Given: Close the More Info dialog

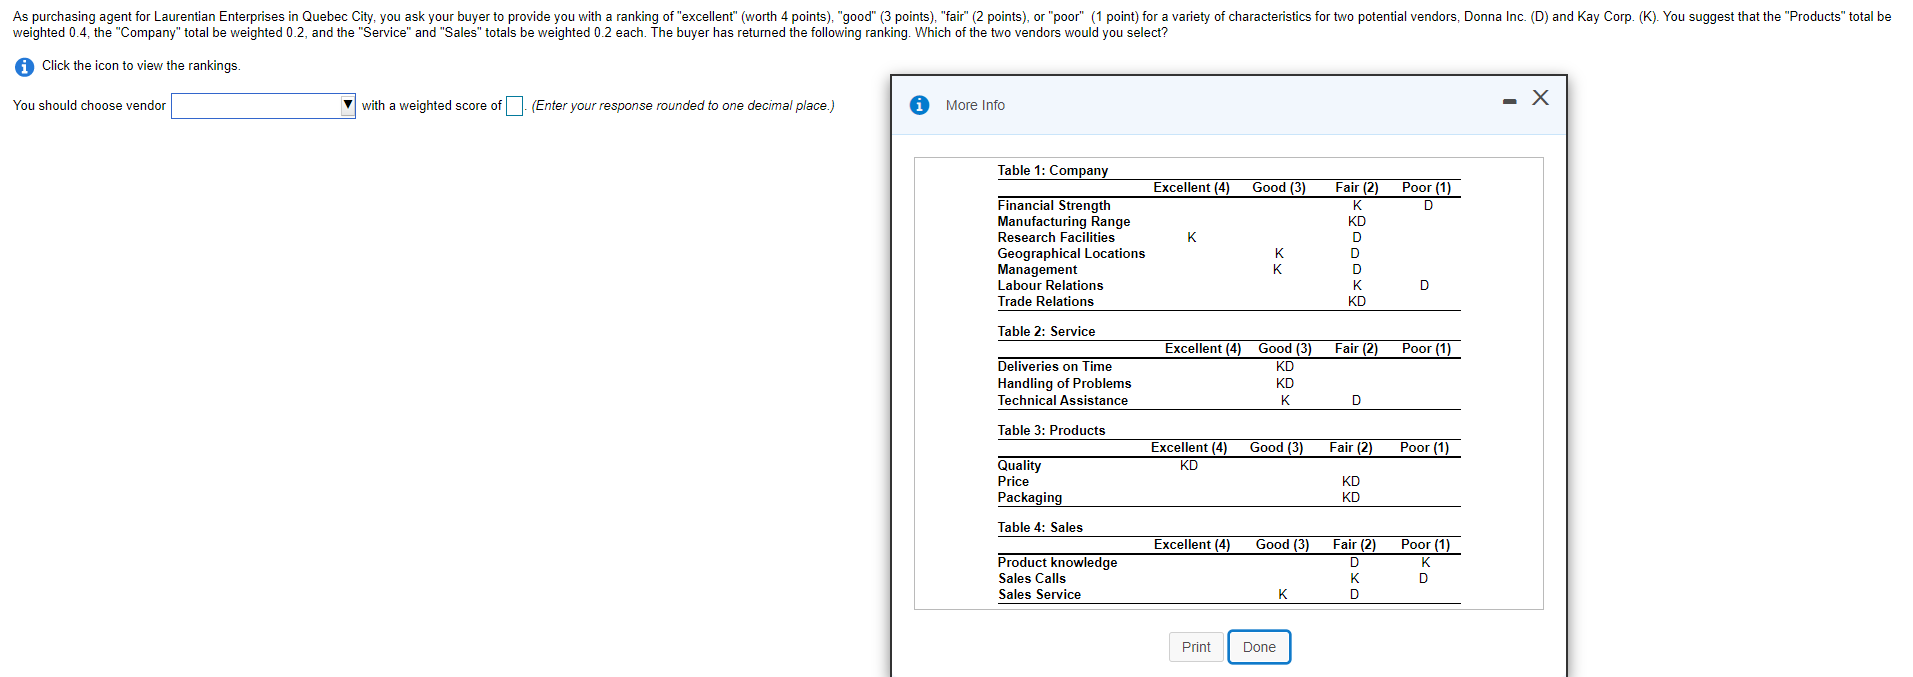Looking at the screenshot, I should (x=1541, y=98).
